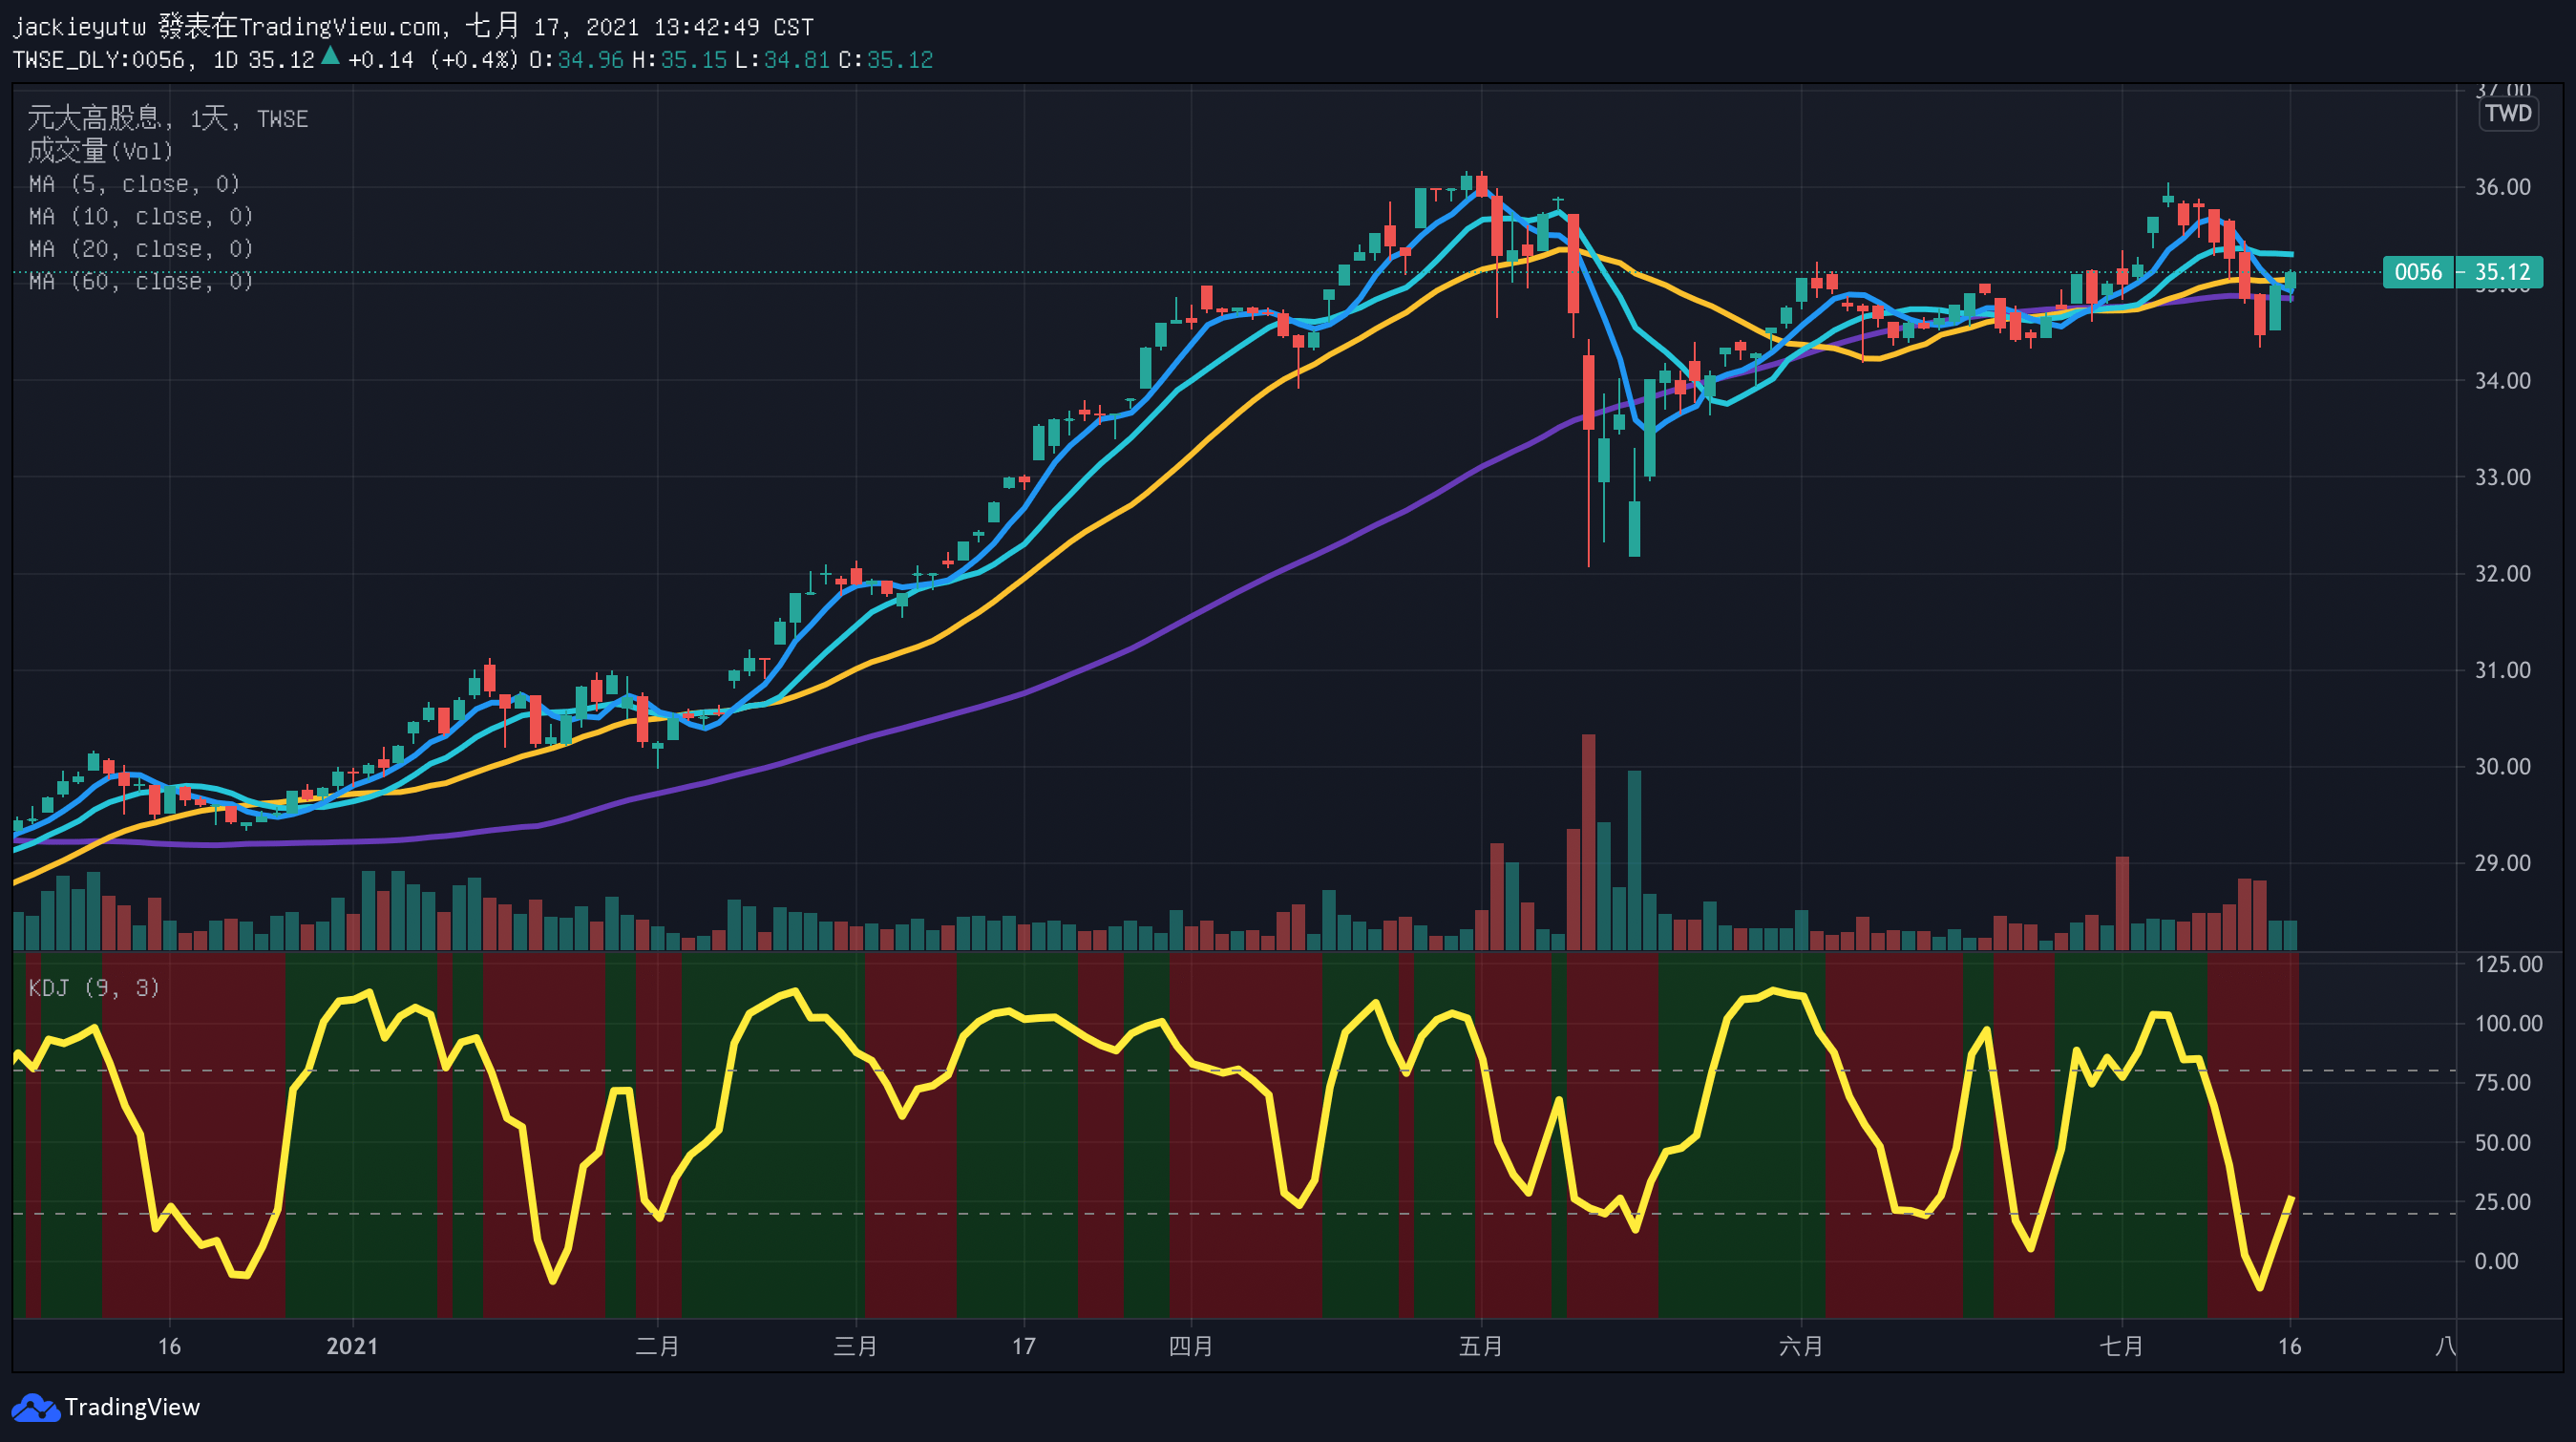Click the 2021 year label on time axis
The height and width of the screenshot is (1442, 2576).
(352, 1346)
